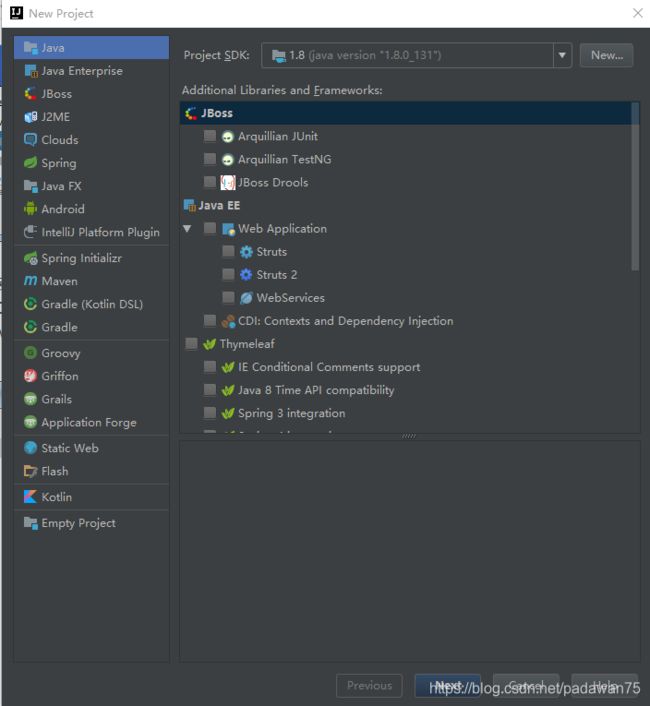Select the JBoss group header row

click(405, 113)
